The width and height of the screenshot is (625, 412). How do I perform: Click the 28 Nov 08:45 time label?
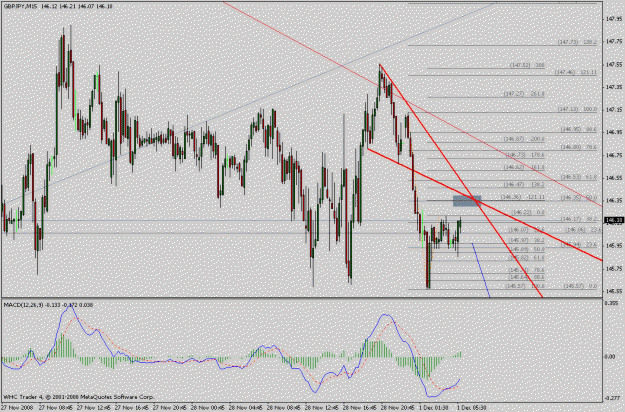click(x=283, y=408)
